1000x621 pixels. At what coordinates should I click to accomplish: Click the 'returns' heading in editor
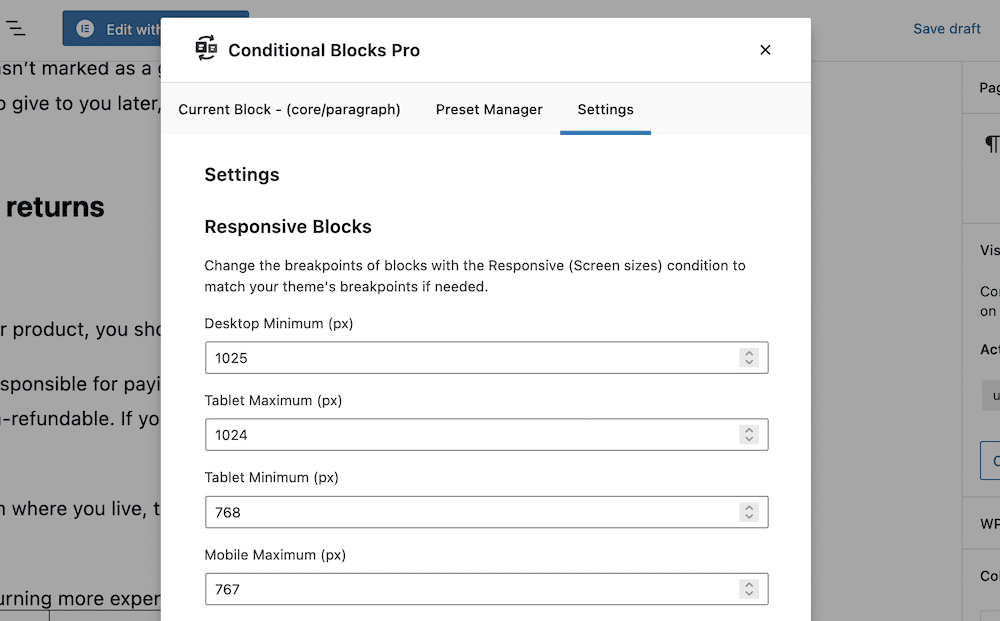pos(55,207)
